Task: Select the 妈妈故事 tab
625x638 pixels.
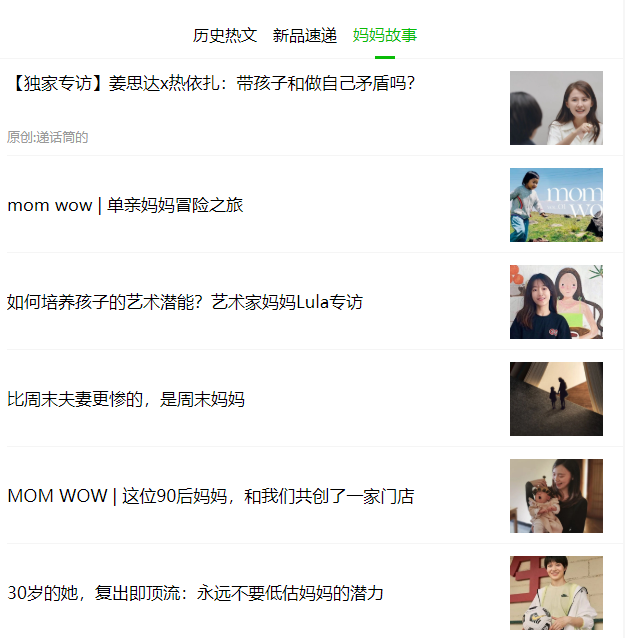Action: coord(385,36)
